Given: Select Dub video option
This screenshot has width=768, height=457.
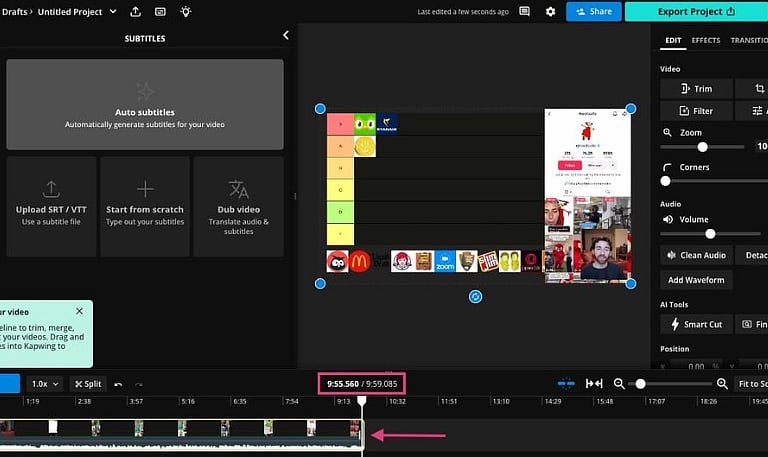Looking at the screenshot, I should click(239, 206).
